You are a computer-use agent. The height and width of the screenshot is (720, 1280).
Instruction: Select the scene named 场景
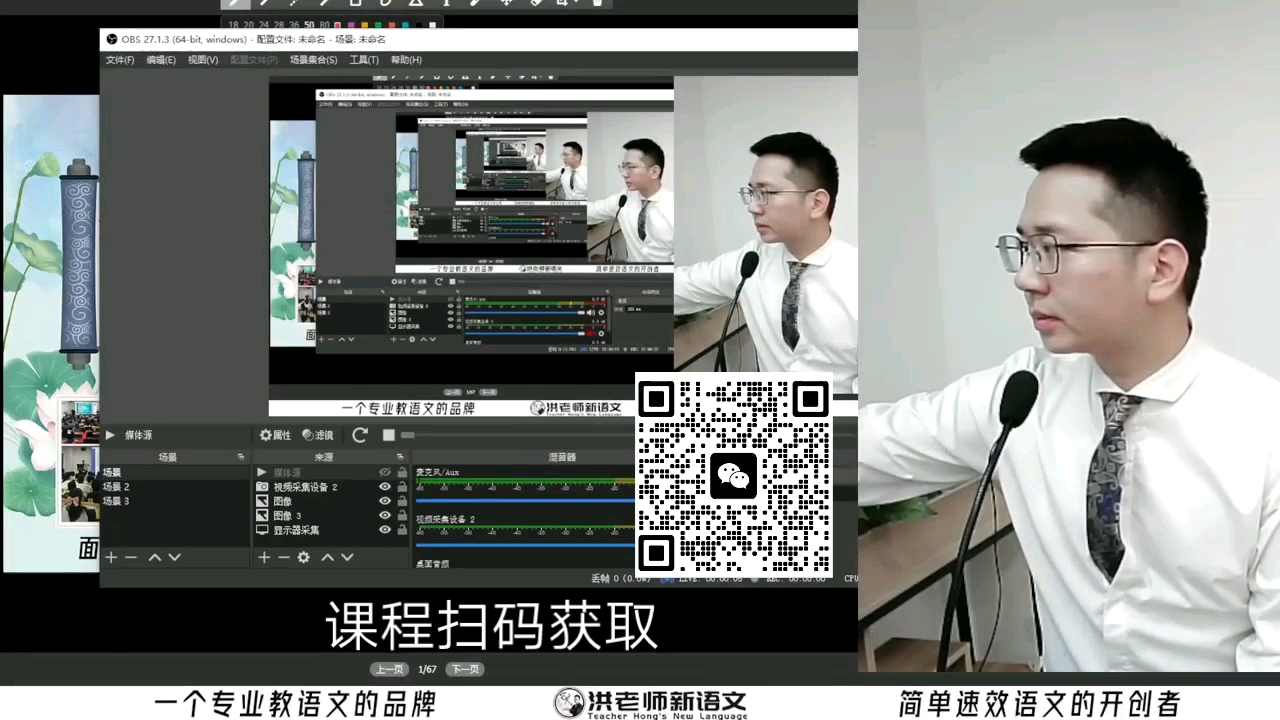(175, 472)
